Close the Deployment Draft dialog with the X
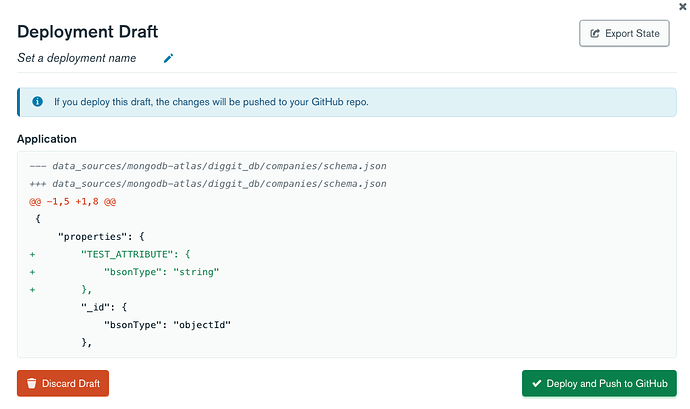The height and width of the screenshot is (409, 690). 682,6
